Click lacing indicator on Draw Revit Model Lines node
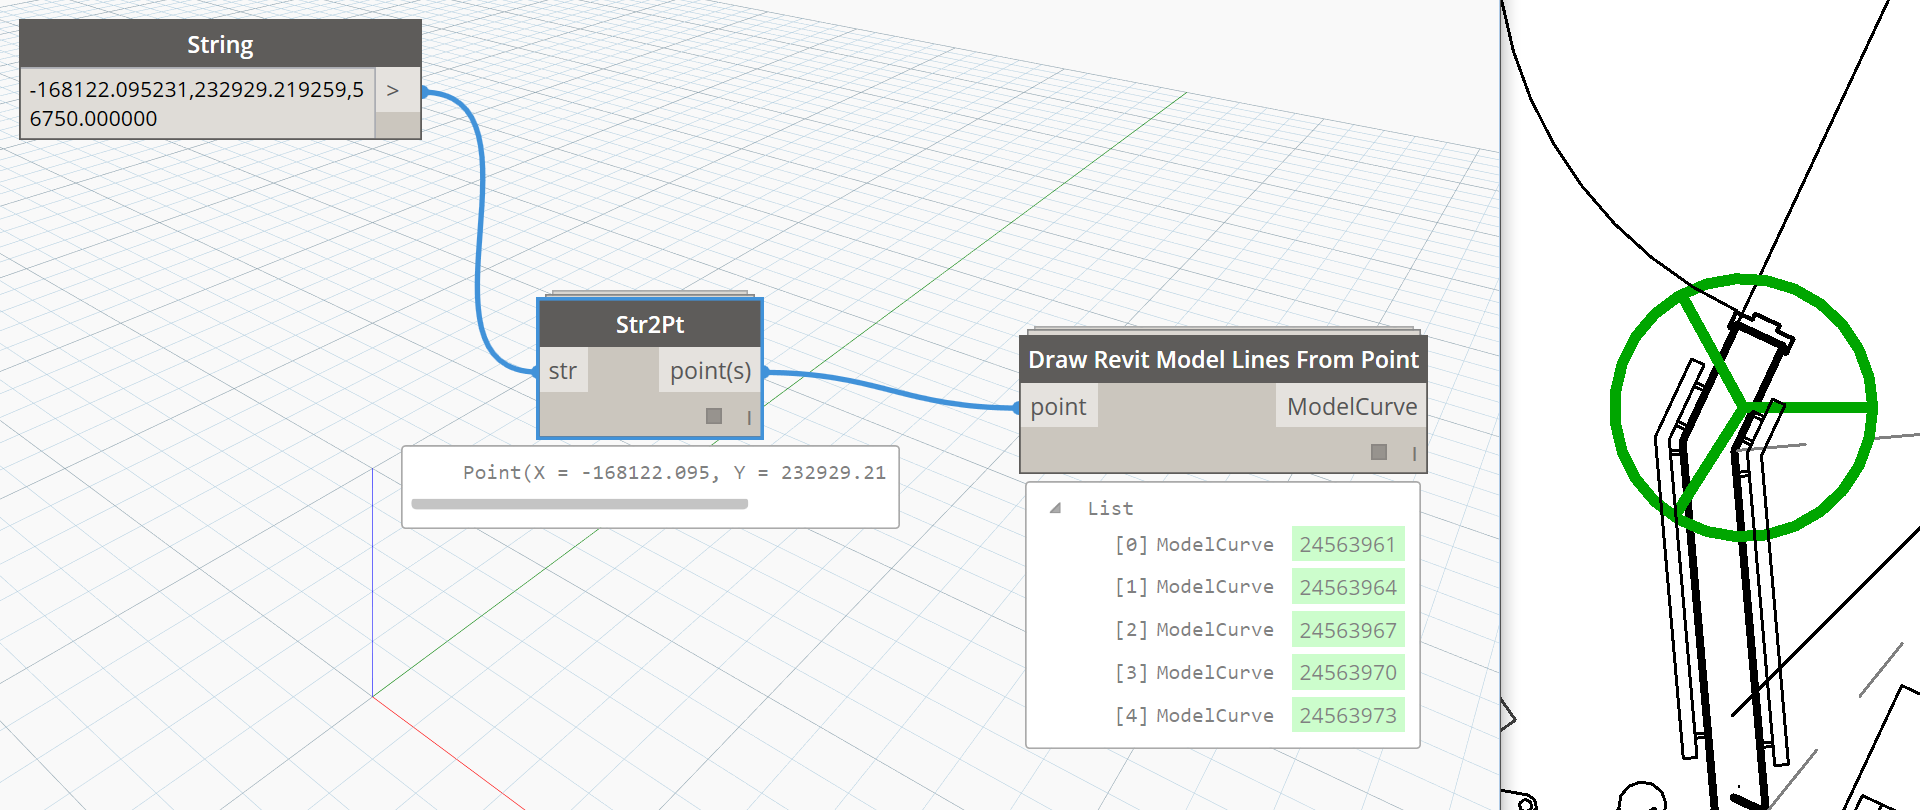The width and height of the screenshot is (1920, 810). pos(1414,453)
